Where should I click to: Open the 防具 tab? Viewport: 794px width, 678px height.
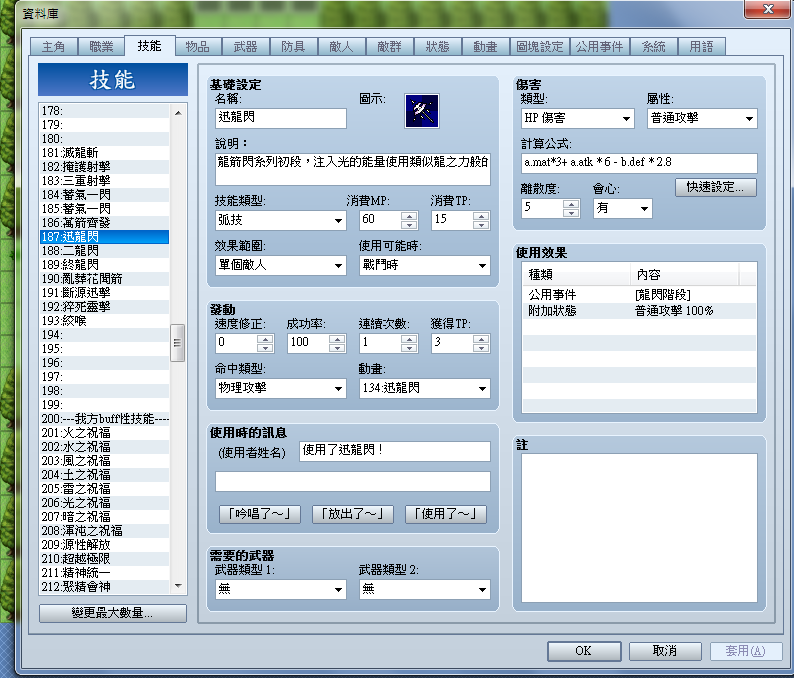pyautogui.click(x=293, y=47)
